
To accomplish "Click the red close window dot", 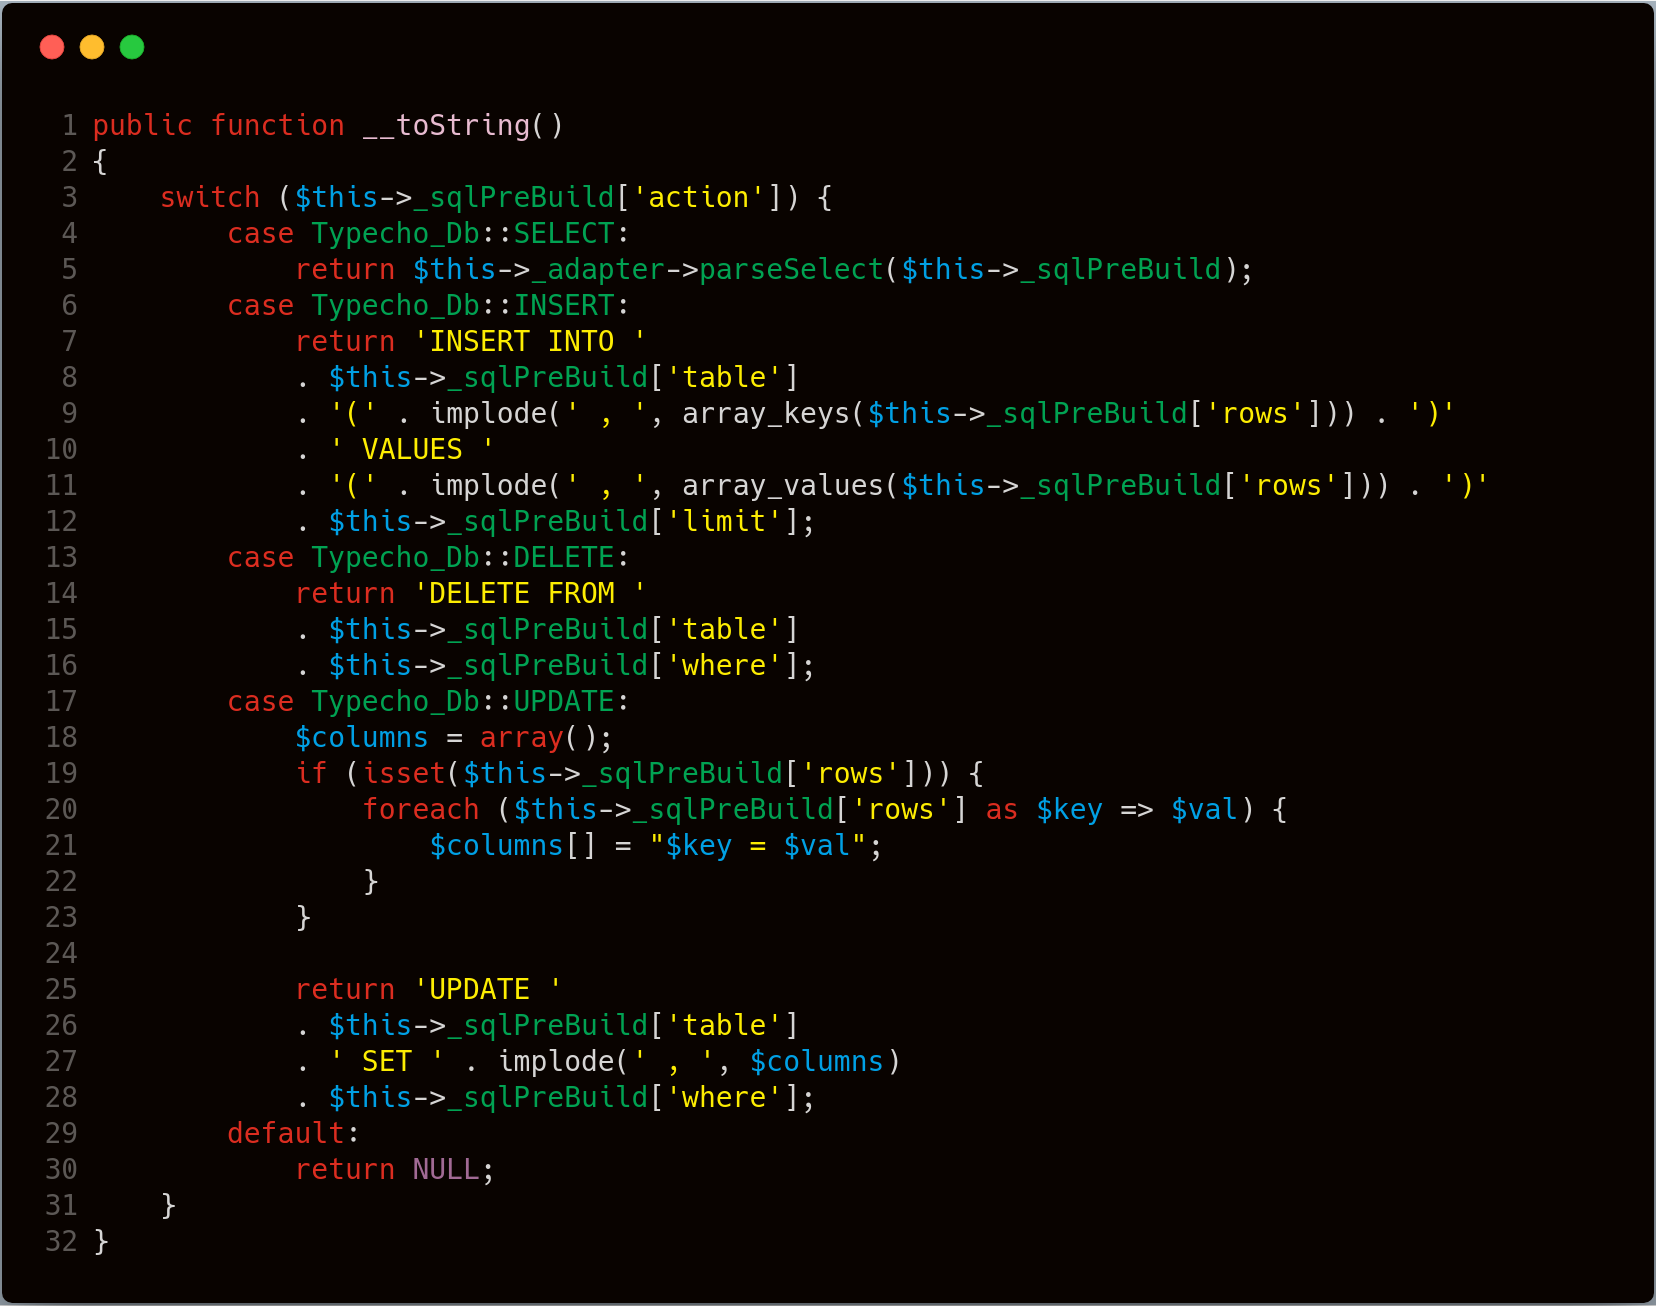I will click(x=52, y=47).
